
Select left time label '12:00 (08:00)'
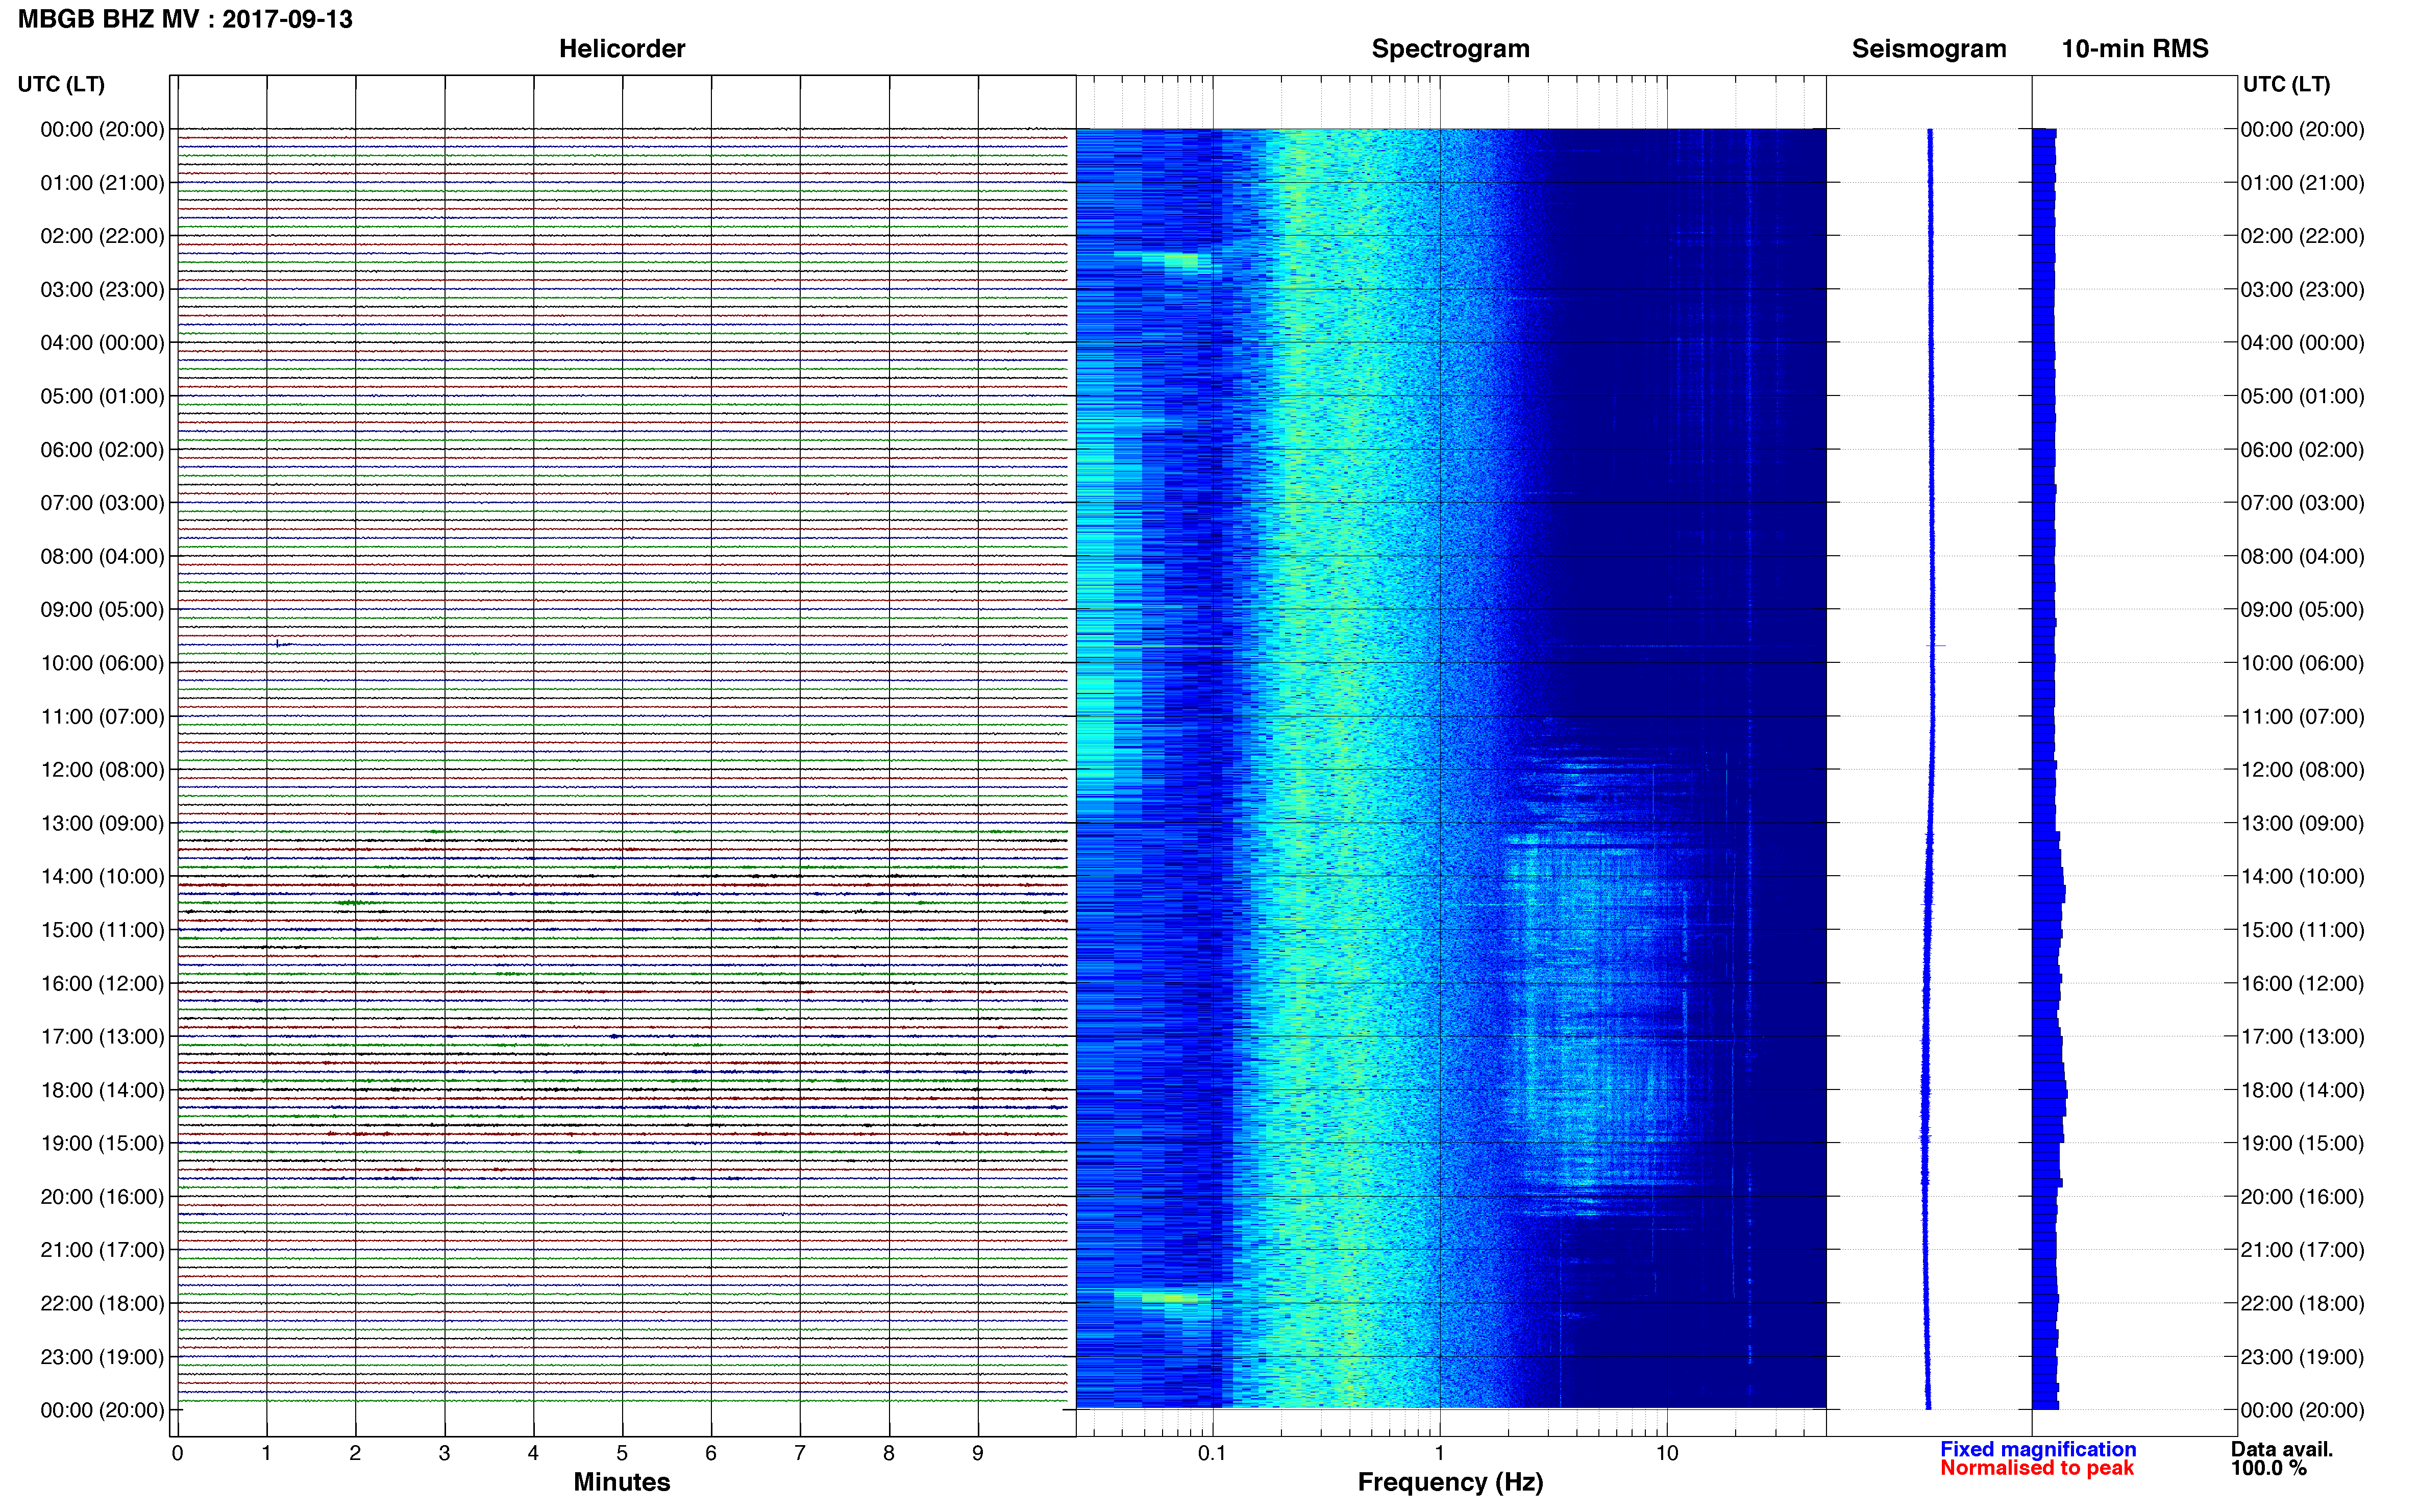102,770
